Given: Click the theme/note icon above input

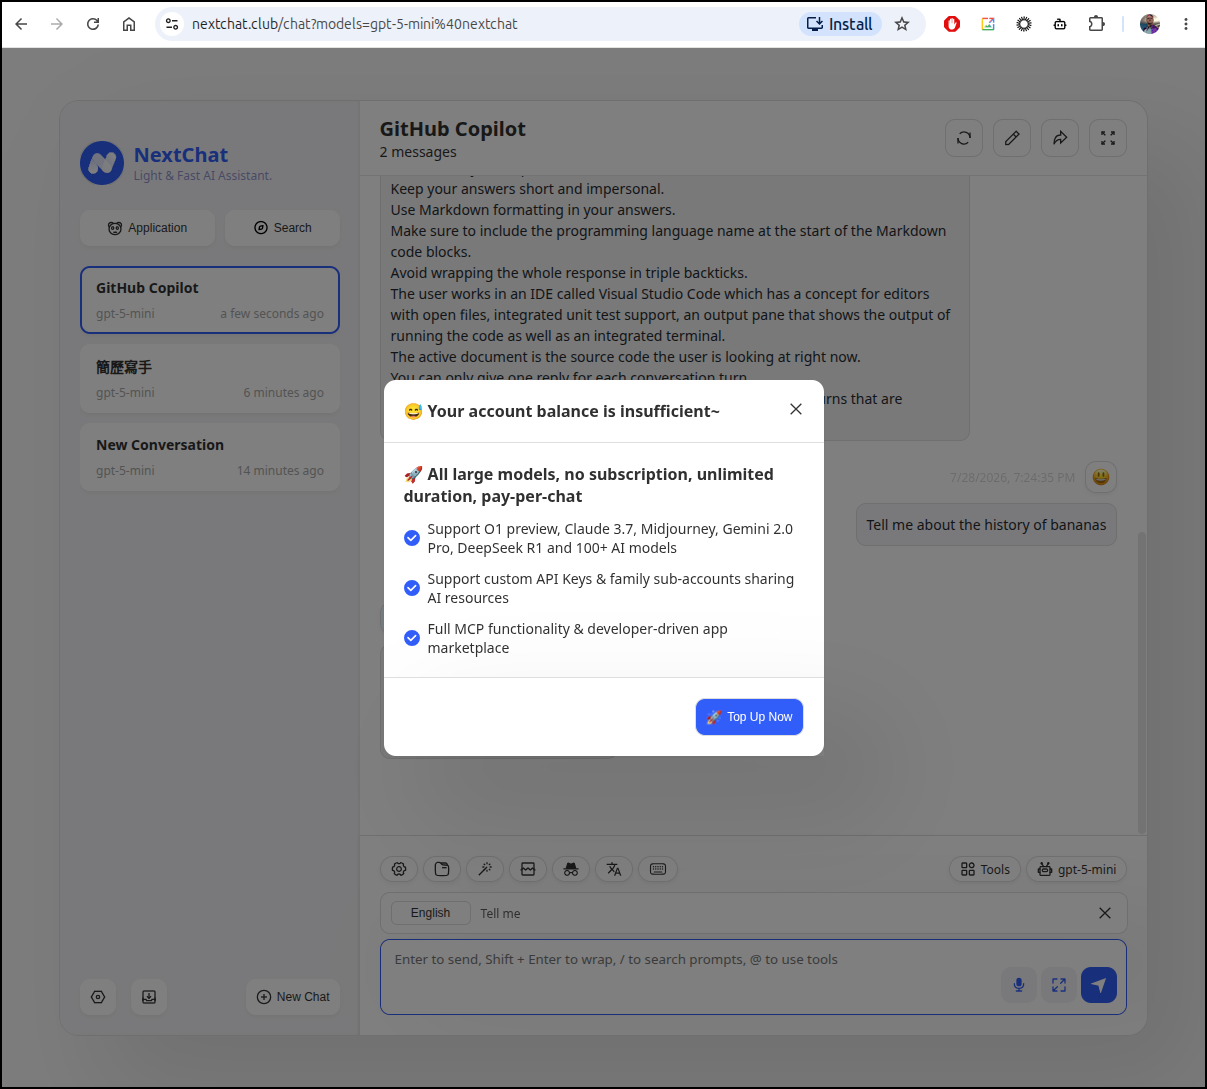Looking at the screenshot, I should pyautogui.click(x=442, y=869).
